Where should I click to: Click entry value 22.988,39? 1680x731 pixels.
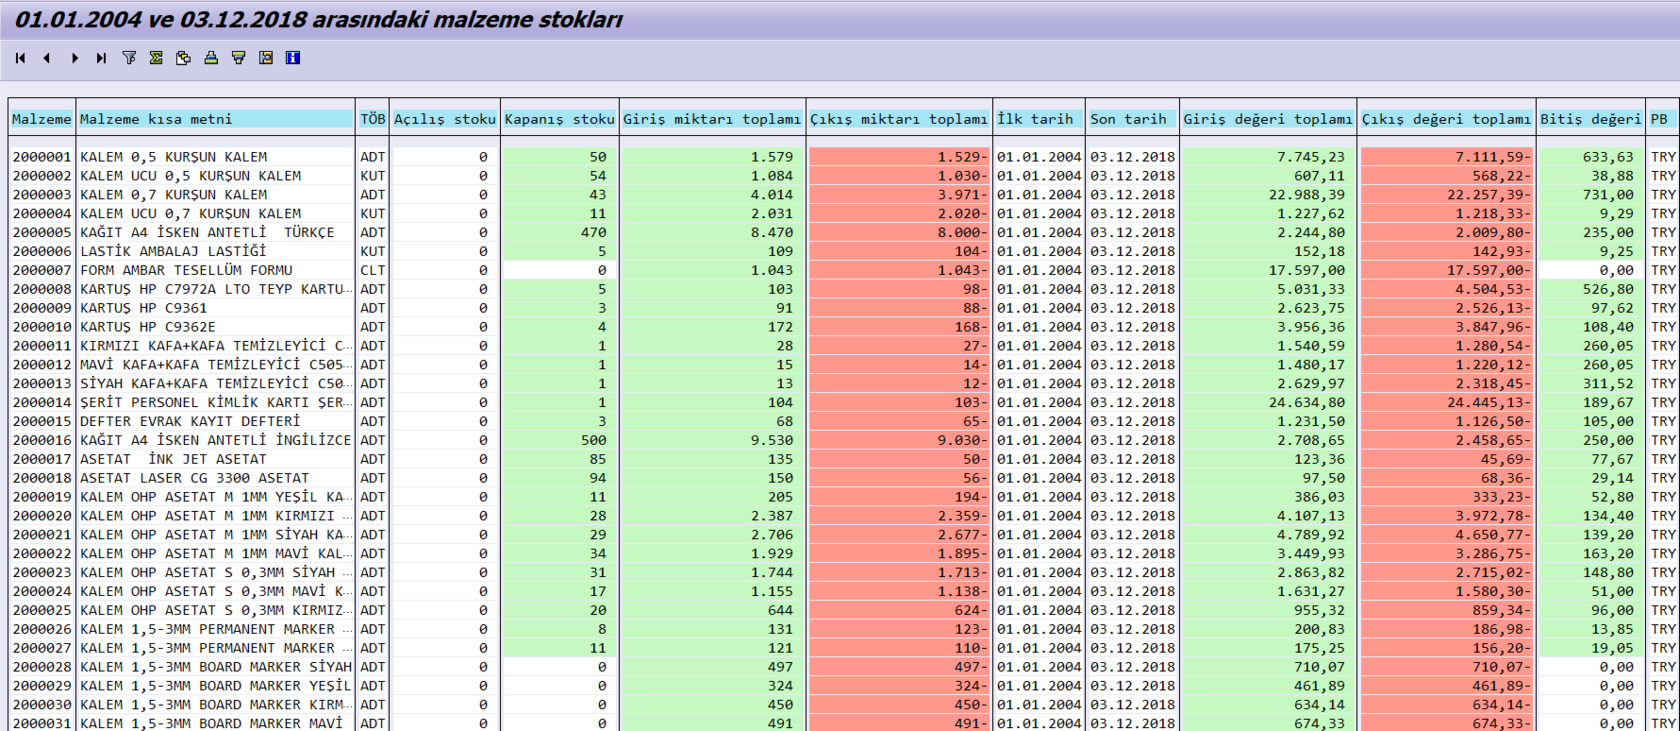[1307, 195]
